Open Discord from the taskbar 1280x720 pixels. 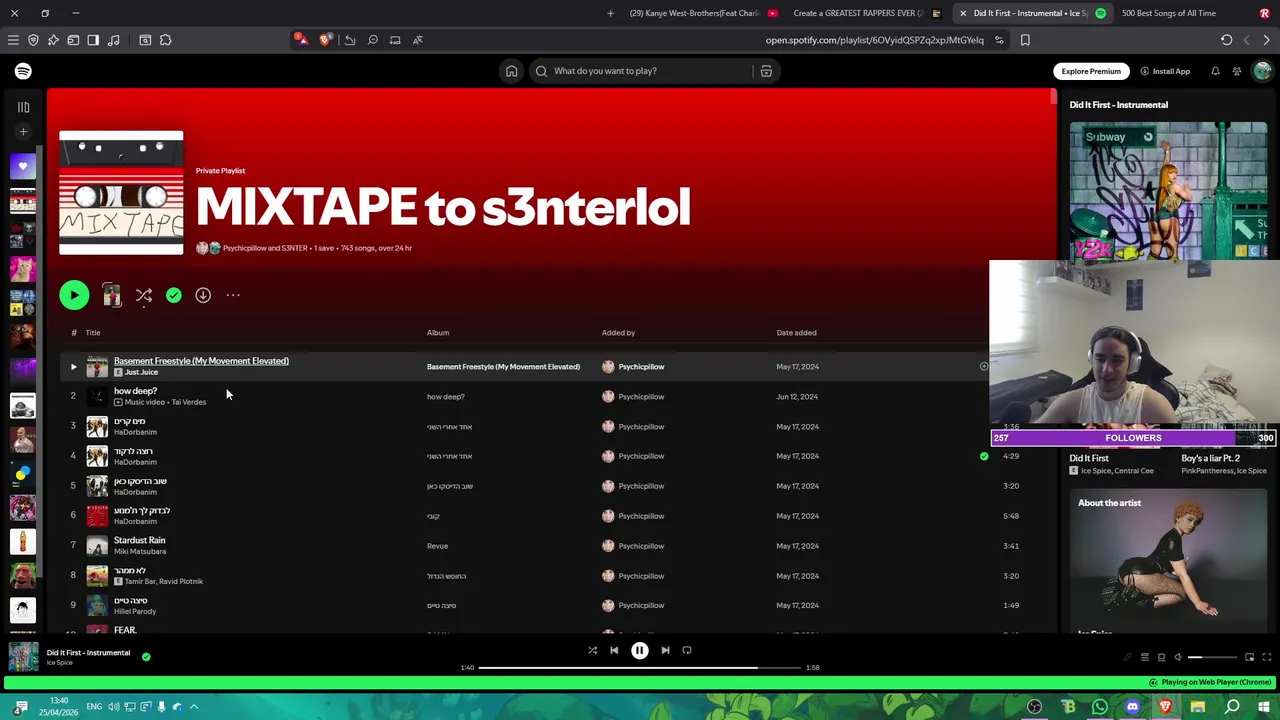click(x=1132, y=707)
